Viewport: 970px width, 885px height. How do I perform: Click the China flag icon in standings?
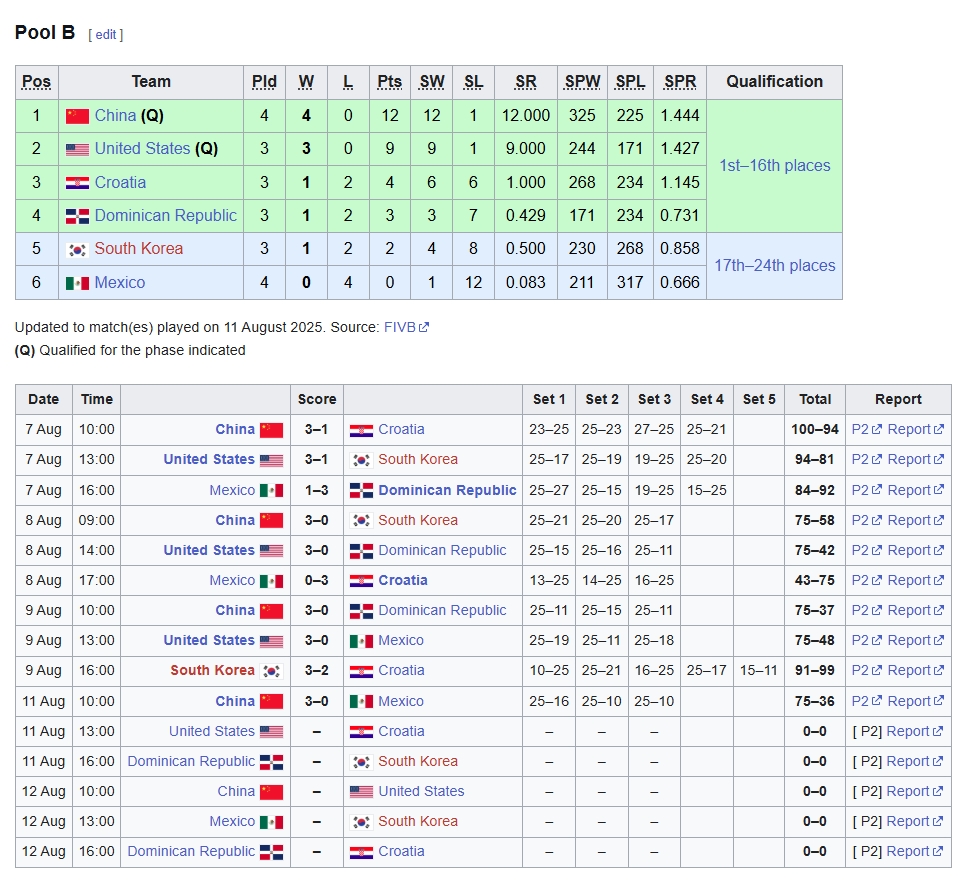(77, 116)
